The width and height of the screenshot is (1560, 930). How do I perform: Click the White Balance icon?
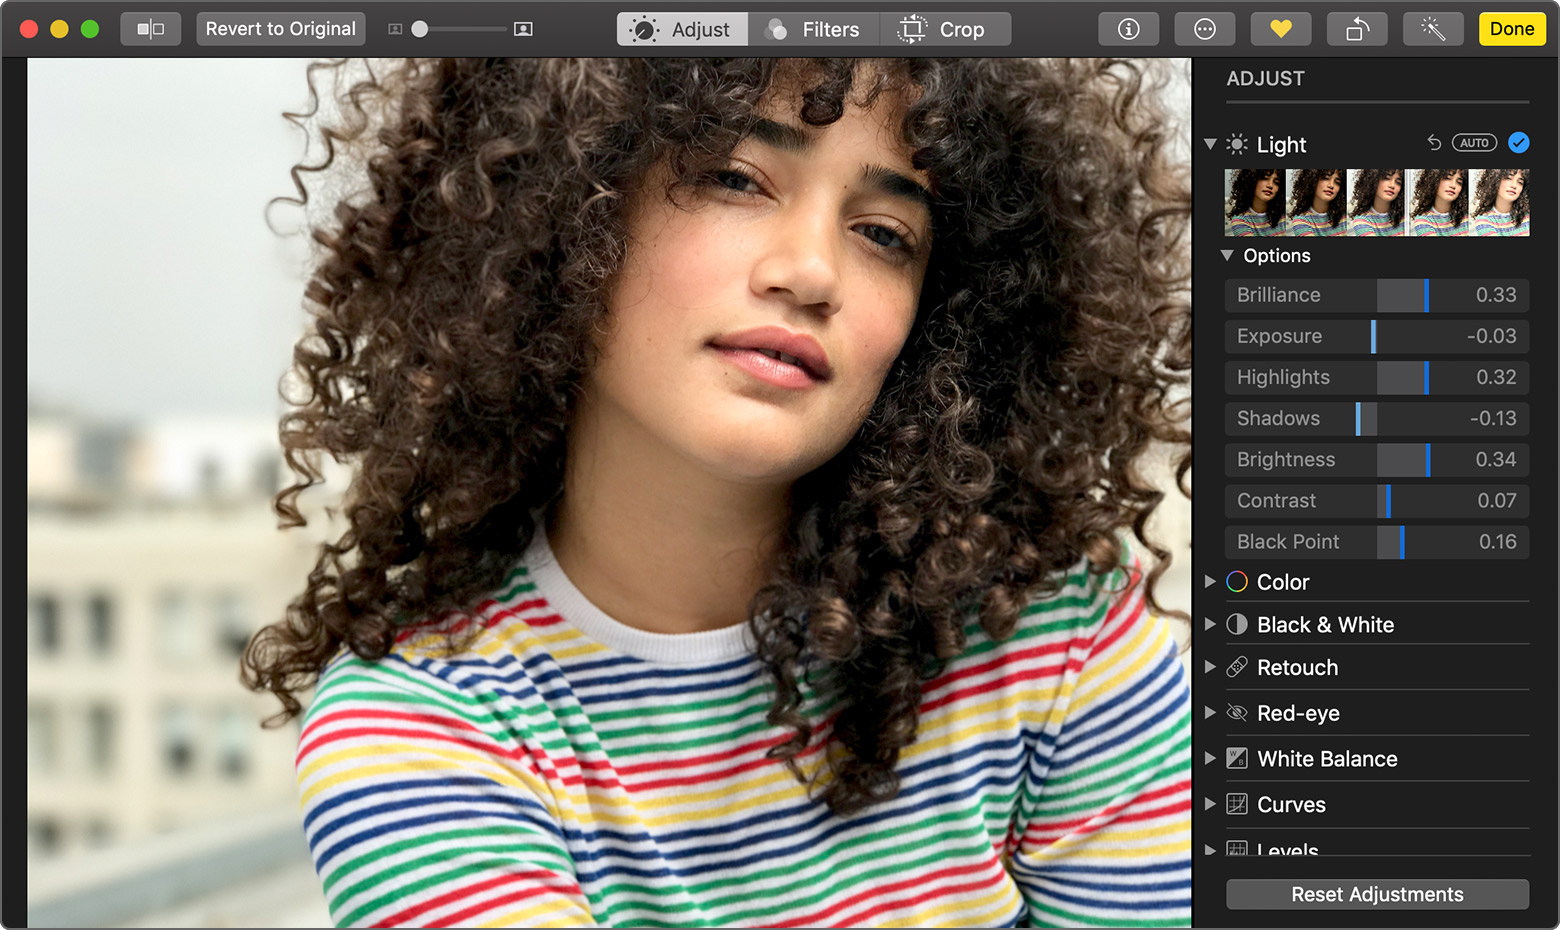(x=1237, y=758)
